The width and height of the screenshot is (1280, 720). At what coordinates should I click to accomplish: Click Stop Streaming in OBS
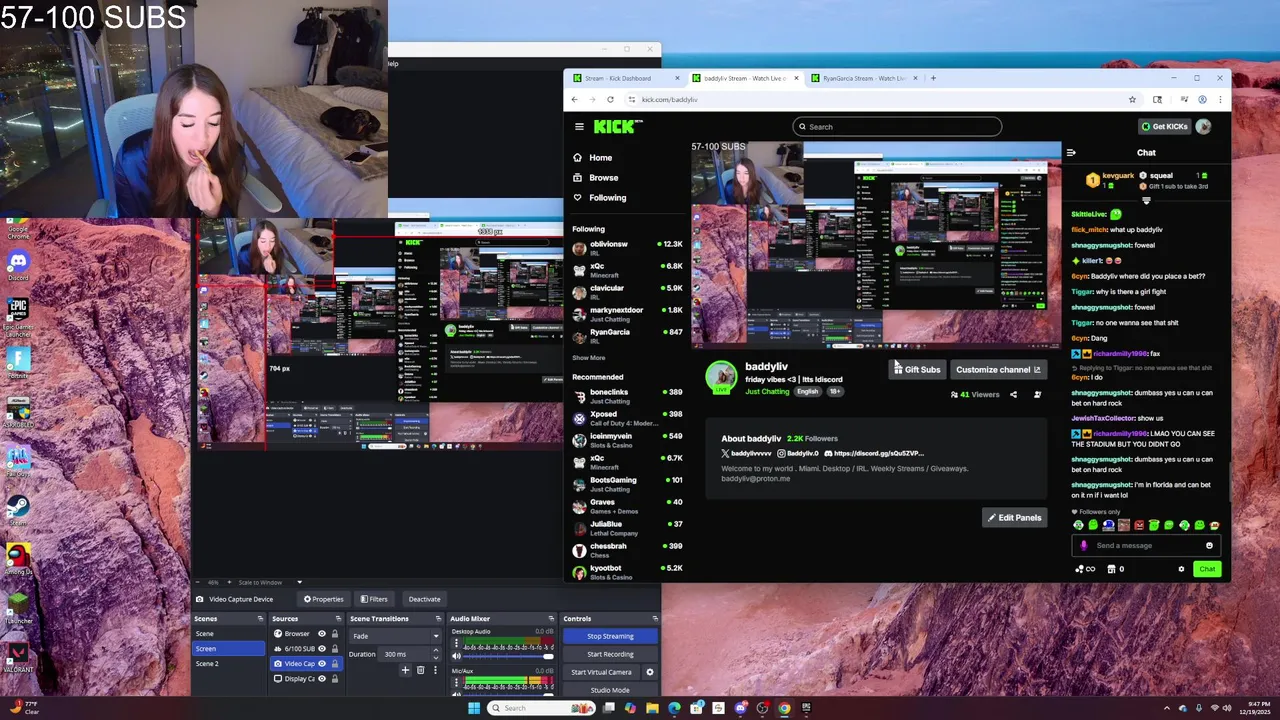coord(610,636)
